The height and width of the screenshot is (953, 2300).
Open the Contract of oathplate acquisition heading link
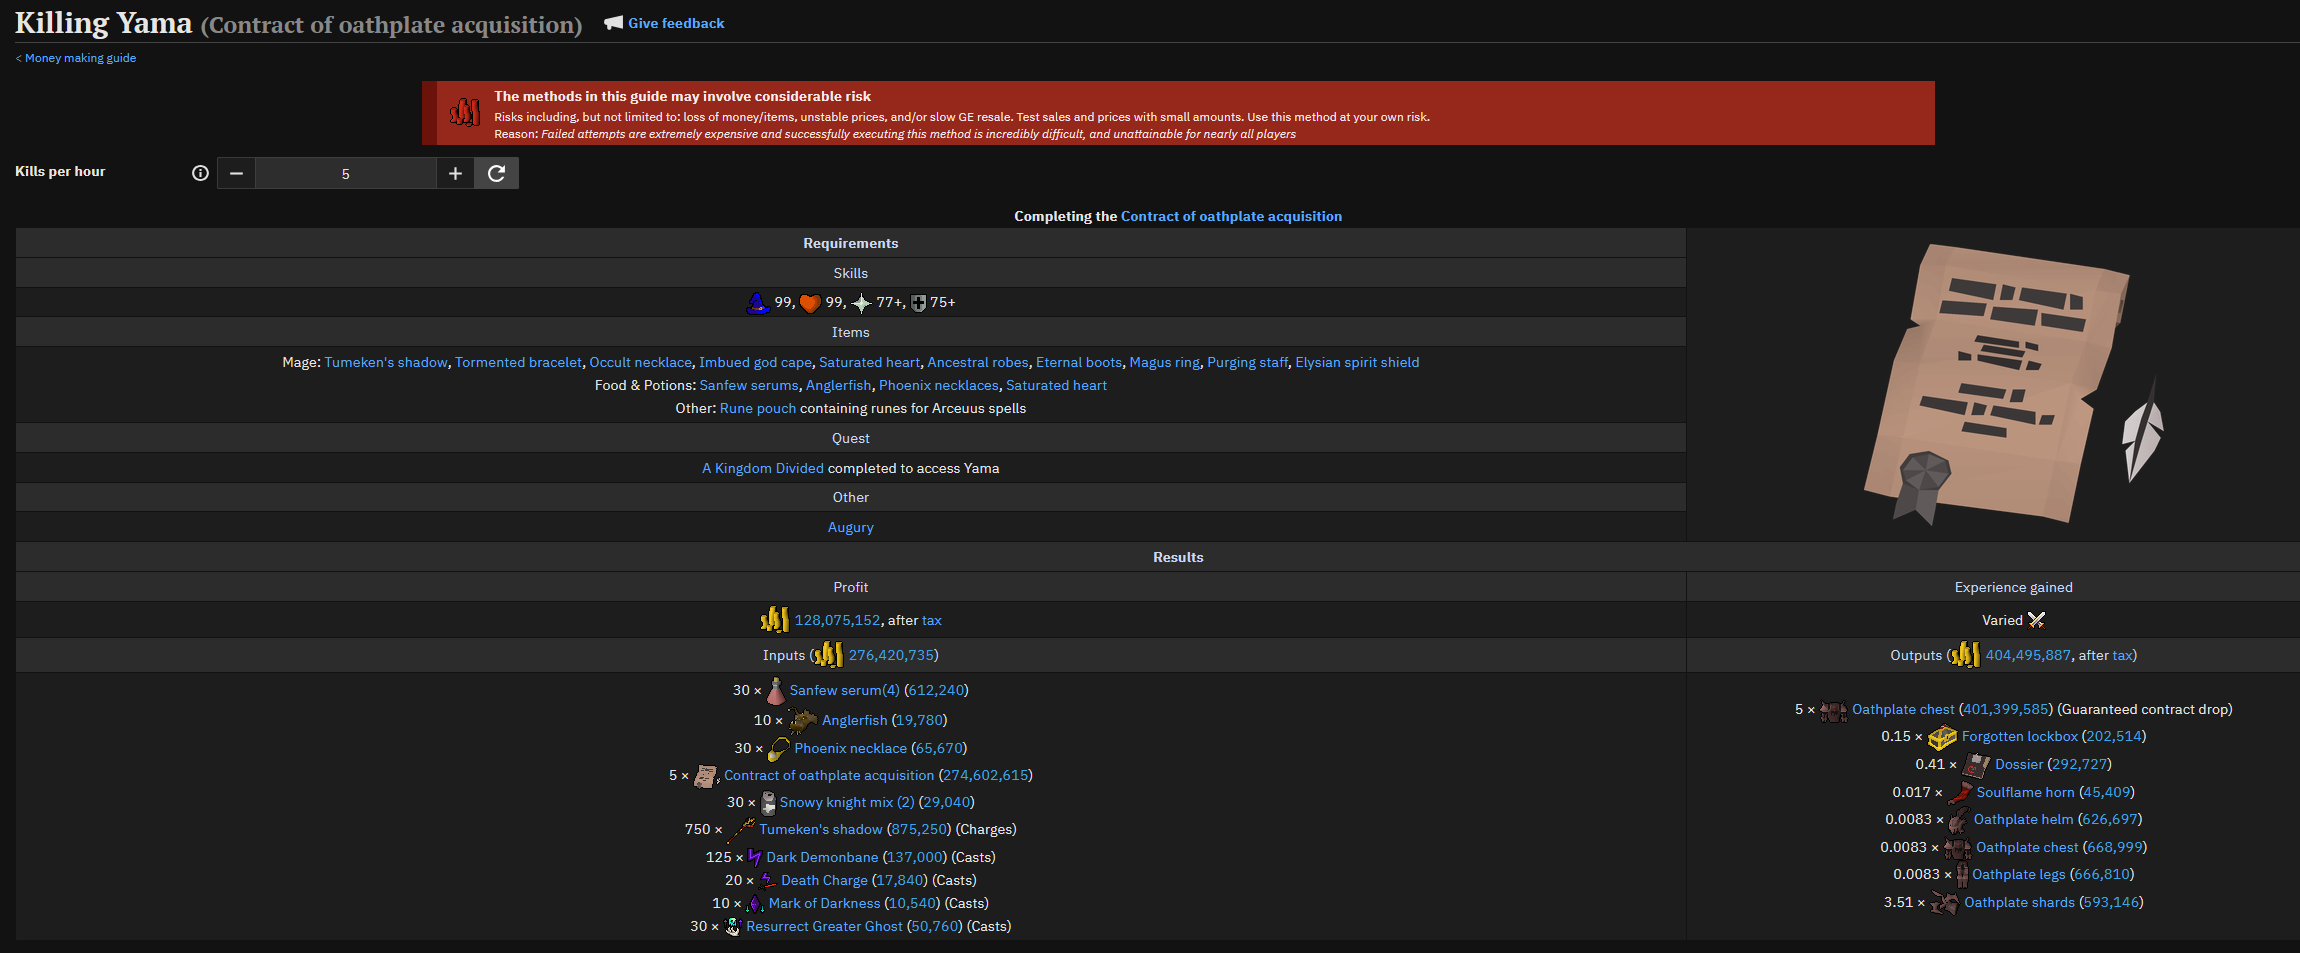pyautogui.click(x=1231, y=216)
